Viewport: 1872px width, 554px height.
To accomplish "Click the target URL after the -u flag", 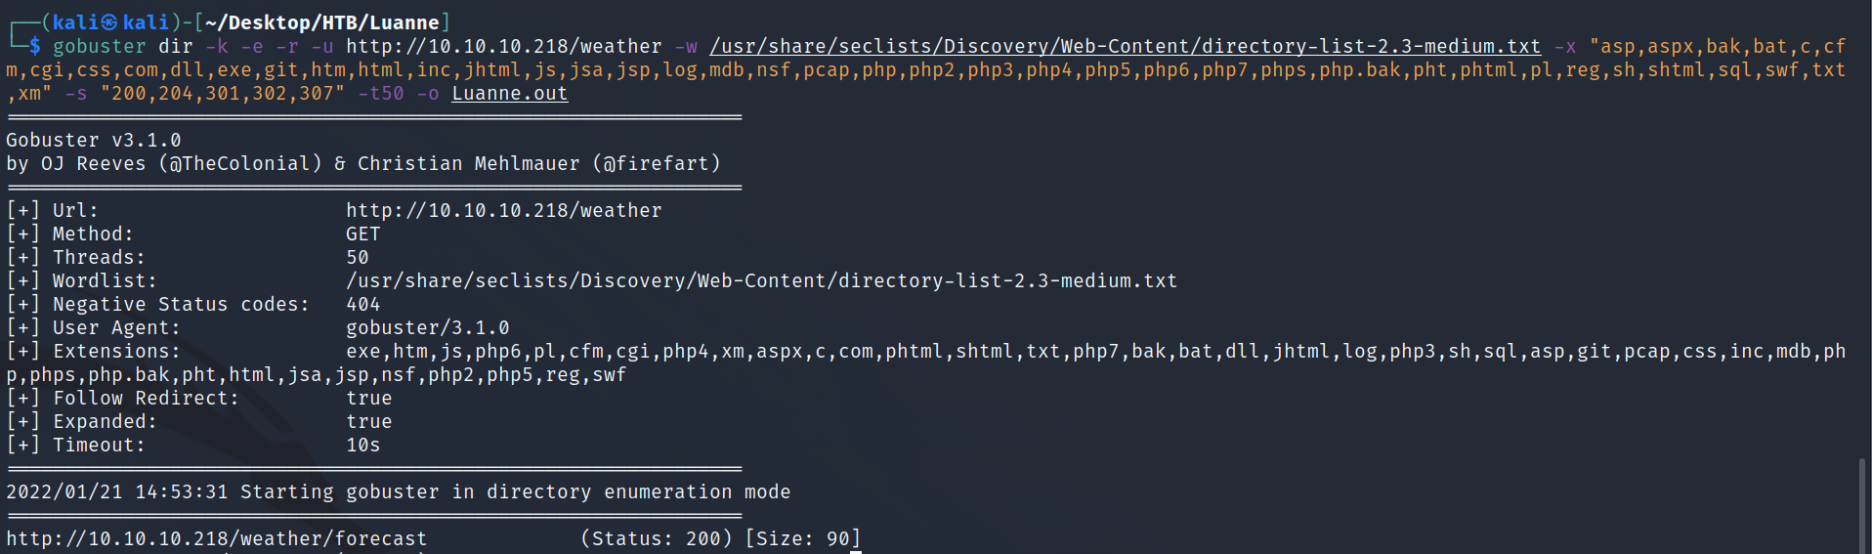I will point(503,46).
